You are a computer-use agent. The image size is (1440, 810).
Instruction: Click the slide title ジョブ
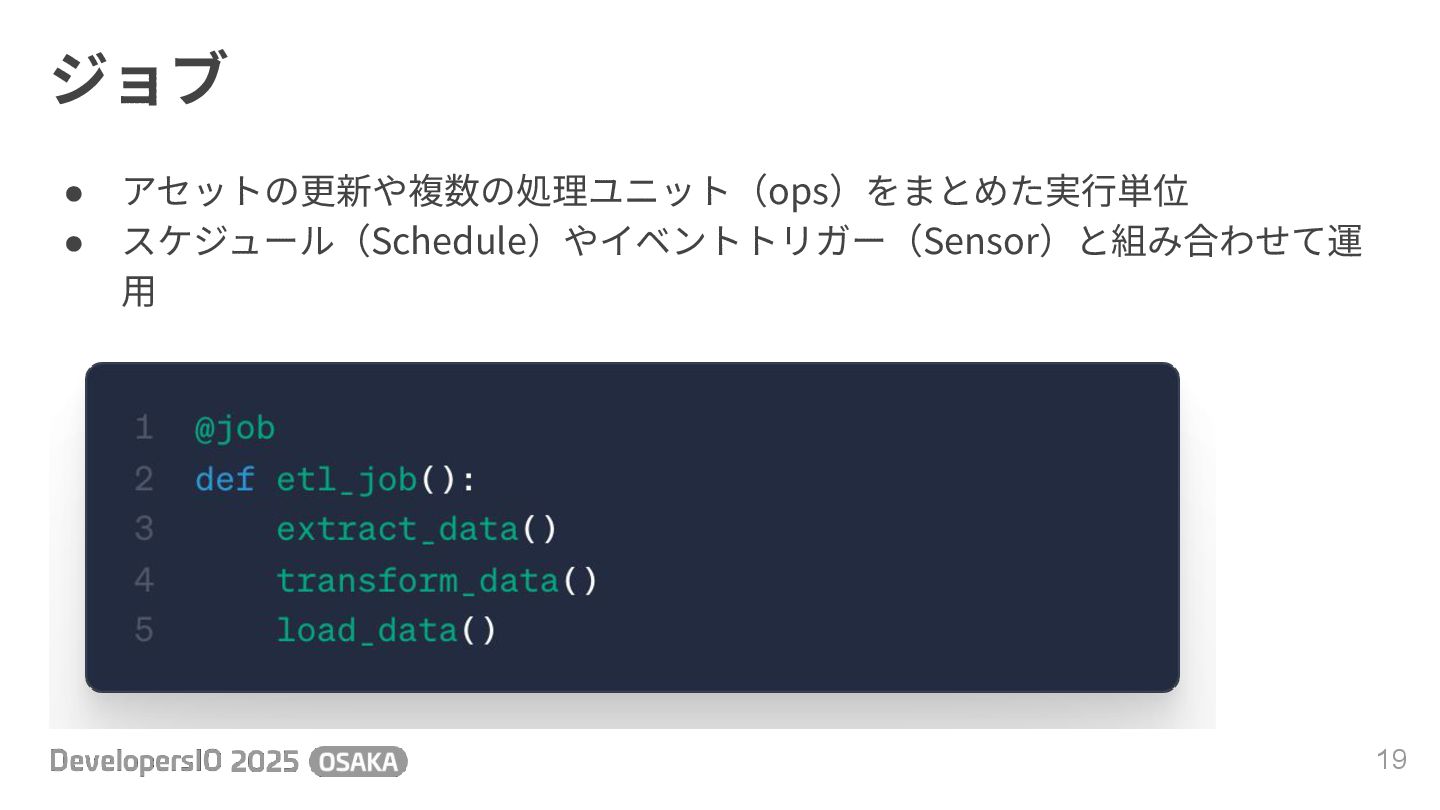click(x=136, y=80)
